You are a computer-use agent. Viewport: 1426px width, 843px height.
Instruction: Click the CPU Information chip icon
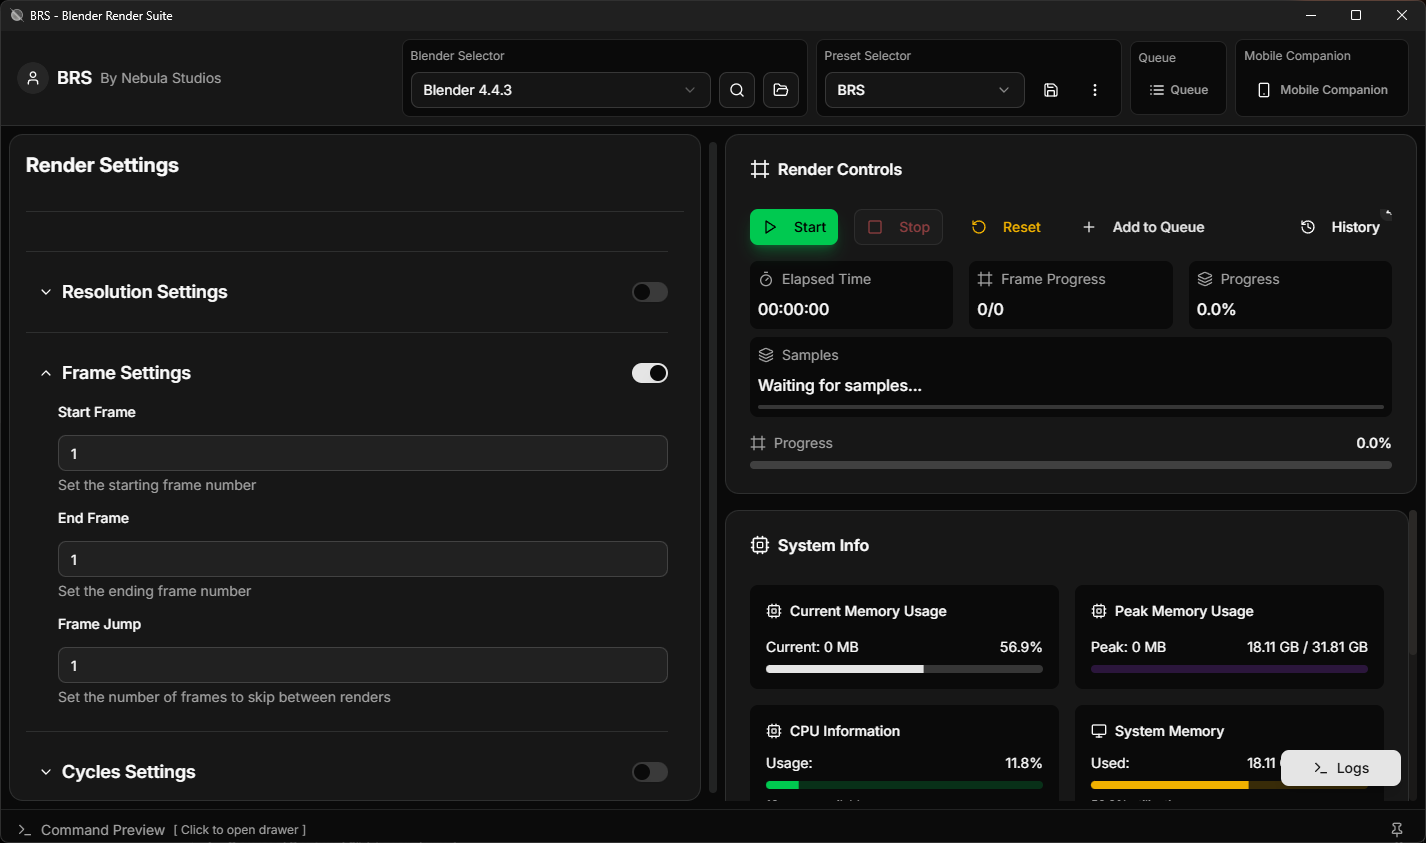click(774, 731)
